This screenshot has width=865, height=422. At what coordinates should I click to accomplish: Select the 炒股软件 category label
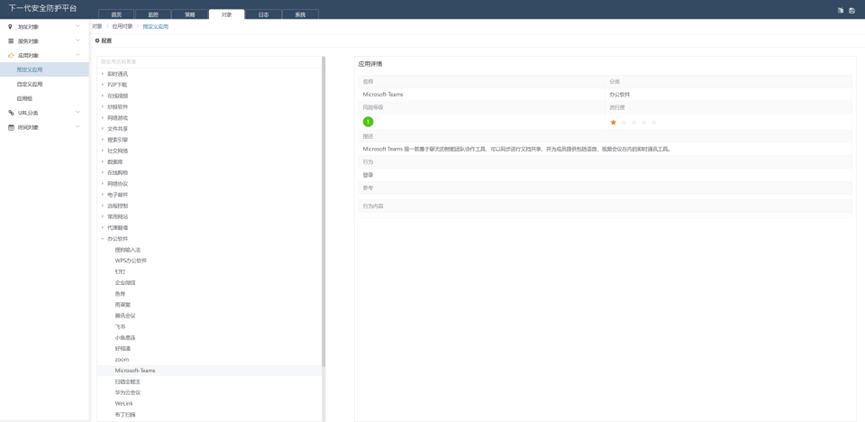pos(118,106)
